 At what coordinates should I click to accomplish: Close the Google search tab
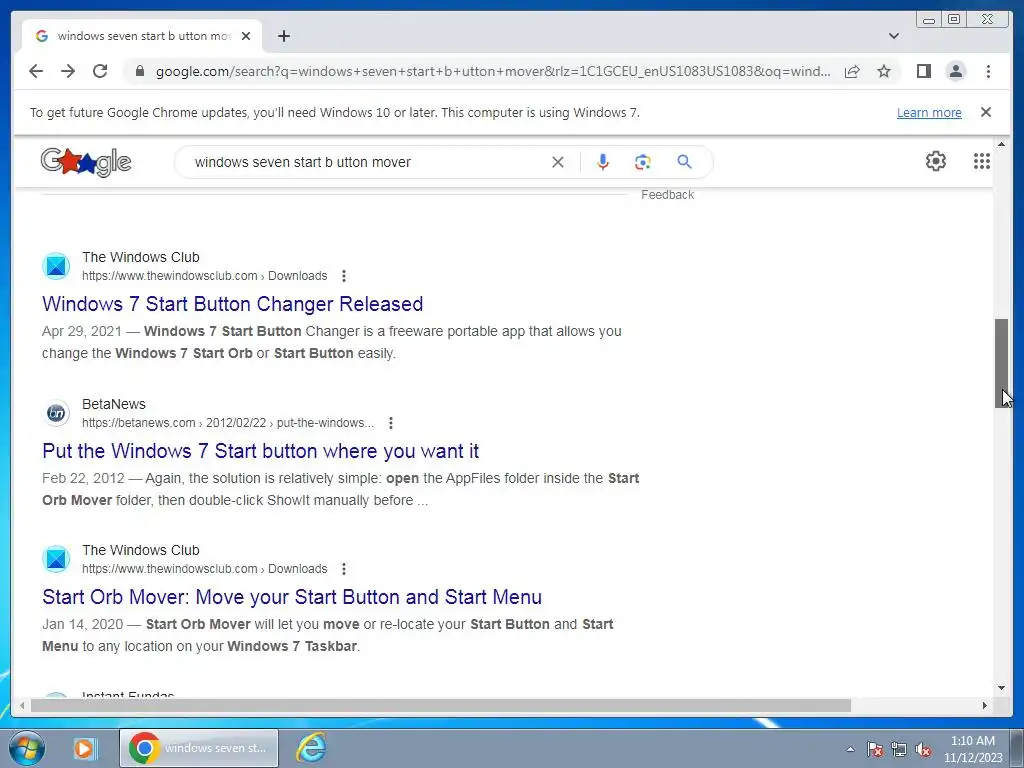tap(246, 36)
